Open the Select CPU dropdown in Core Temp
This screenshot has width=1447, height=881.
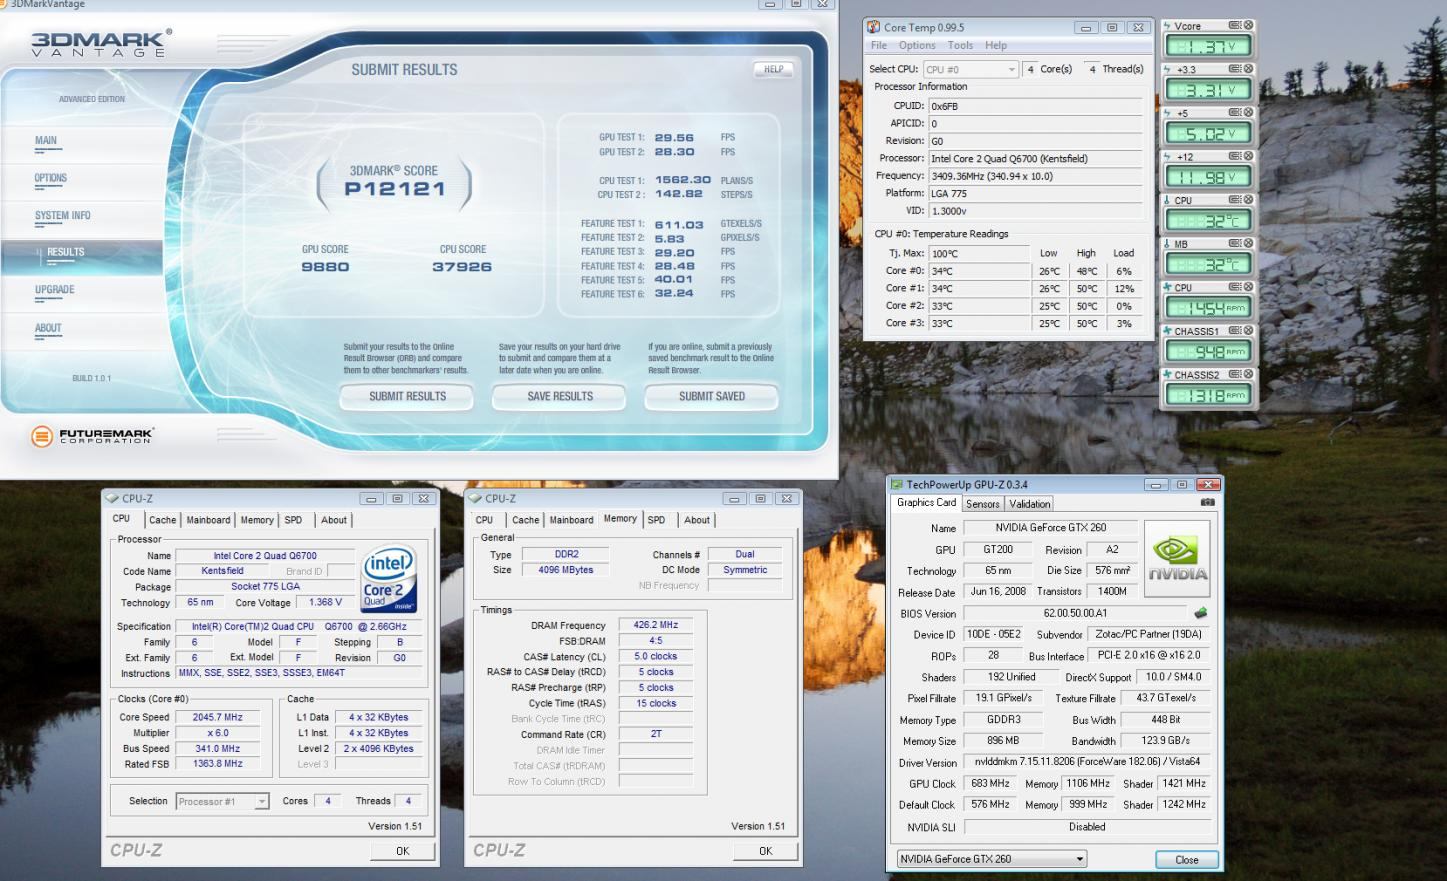pos(970,69)
